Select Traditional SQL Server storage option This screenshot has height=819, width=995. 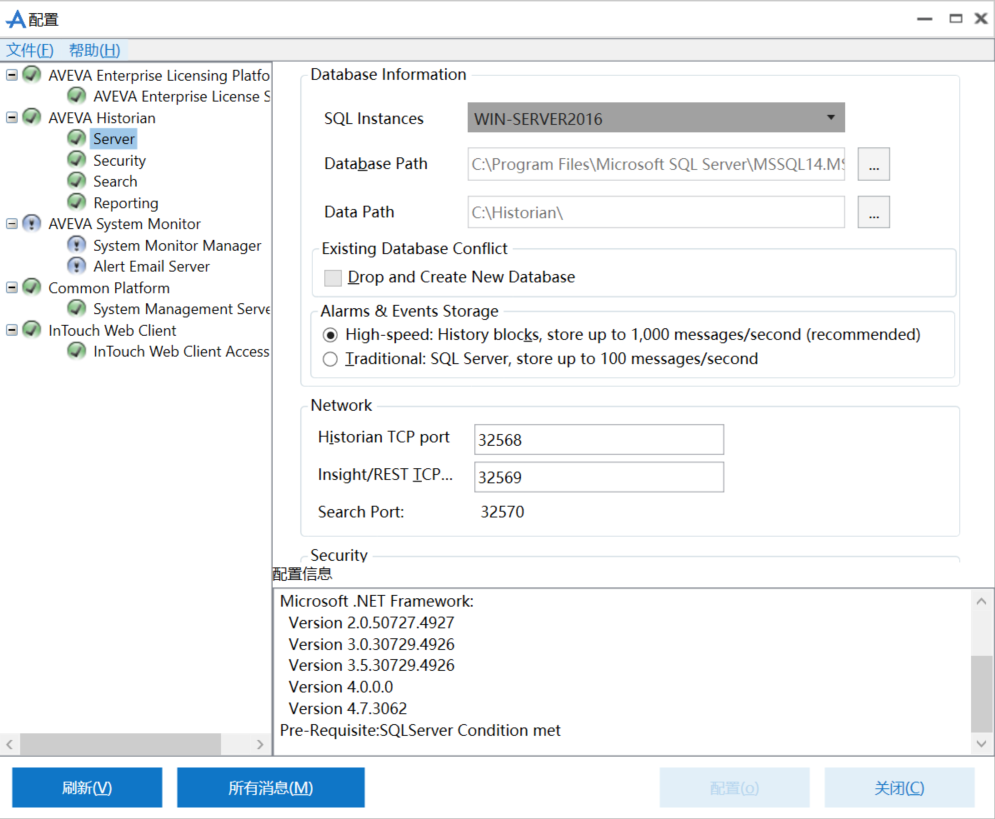click(331, 359)
